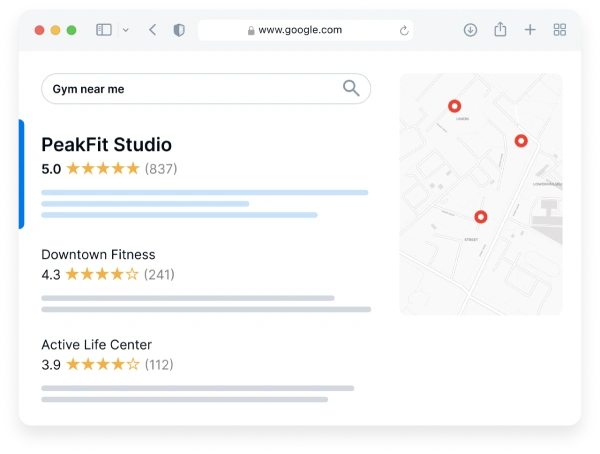Select the Active Life Center listing

[96, 345]
